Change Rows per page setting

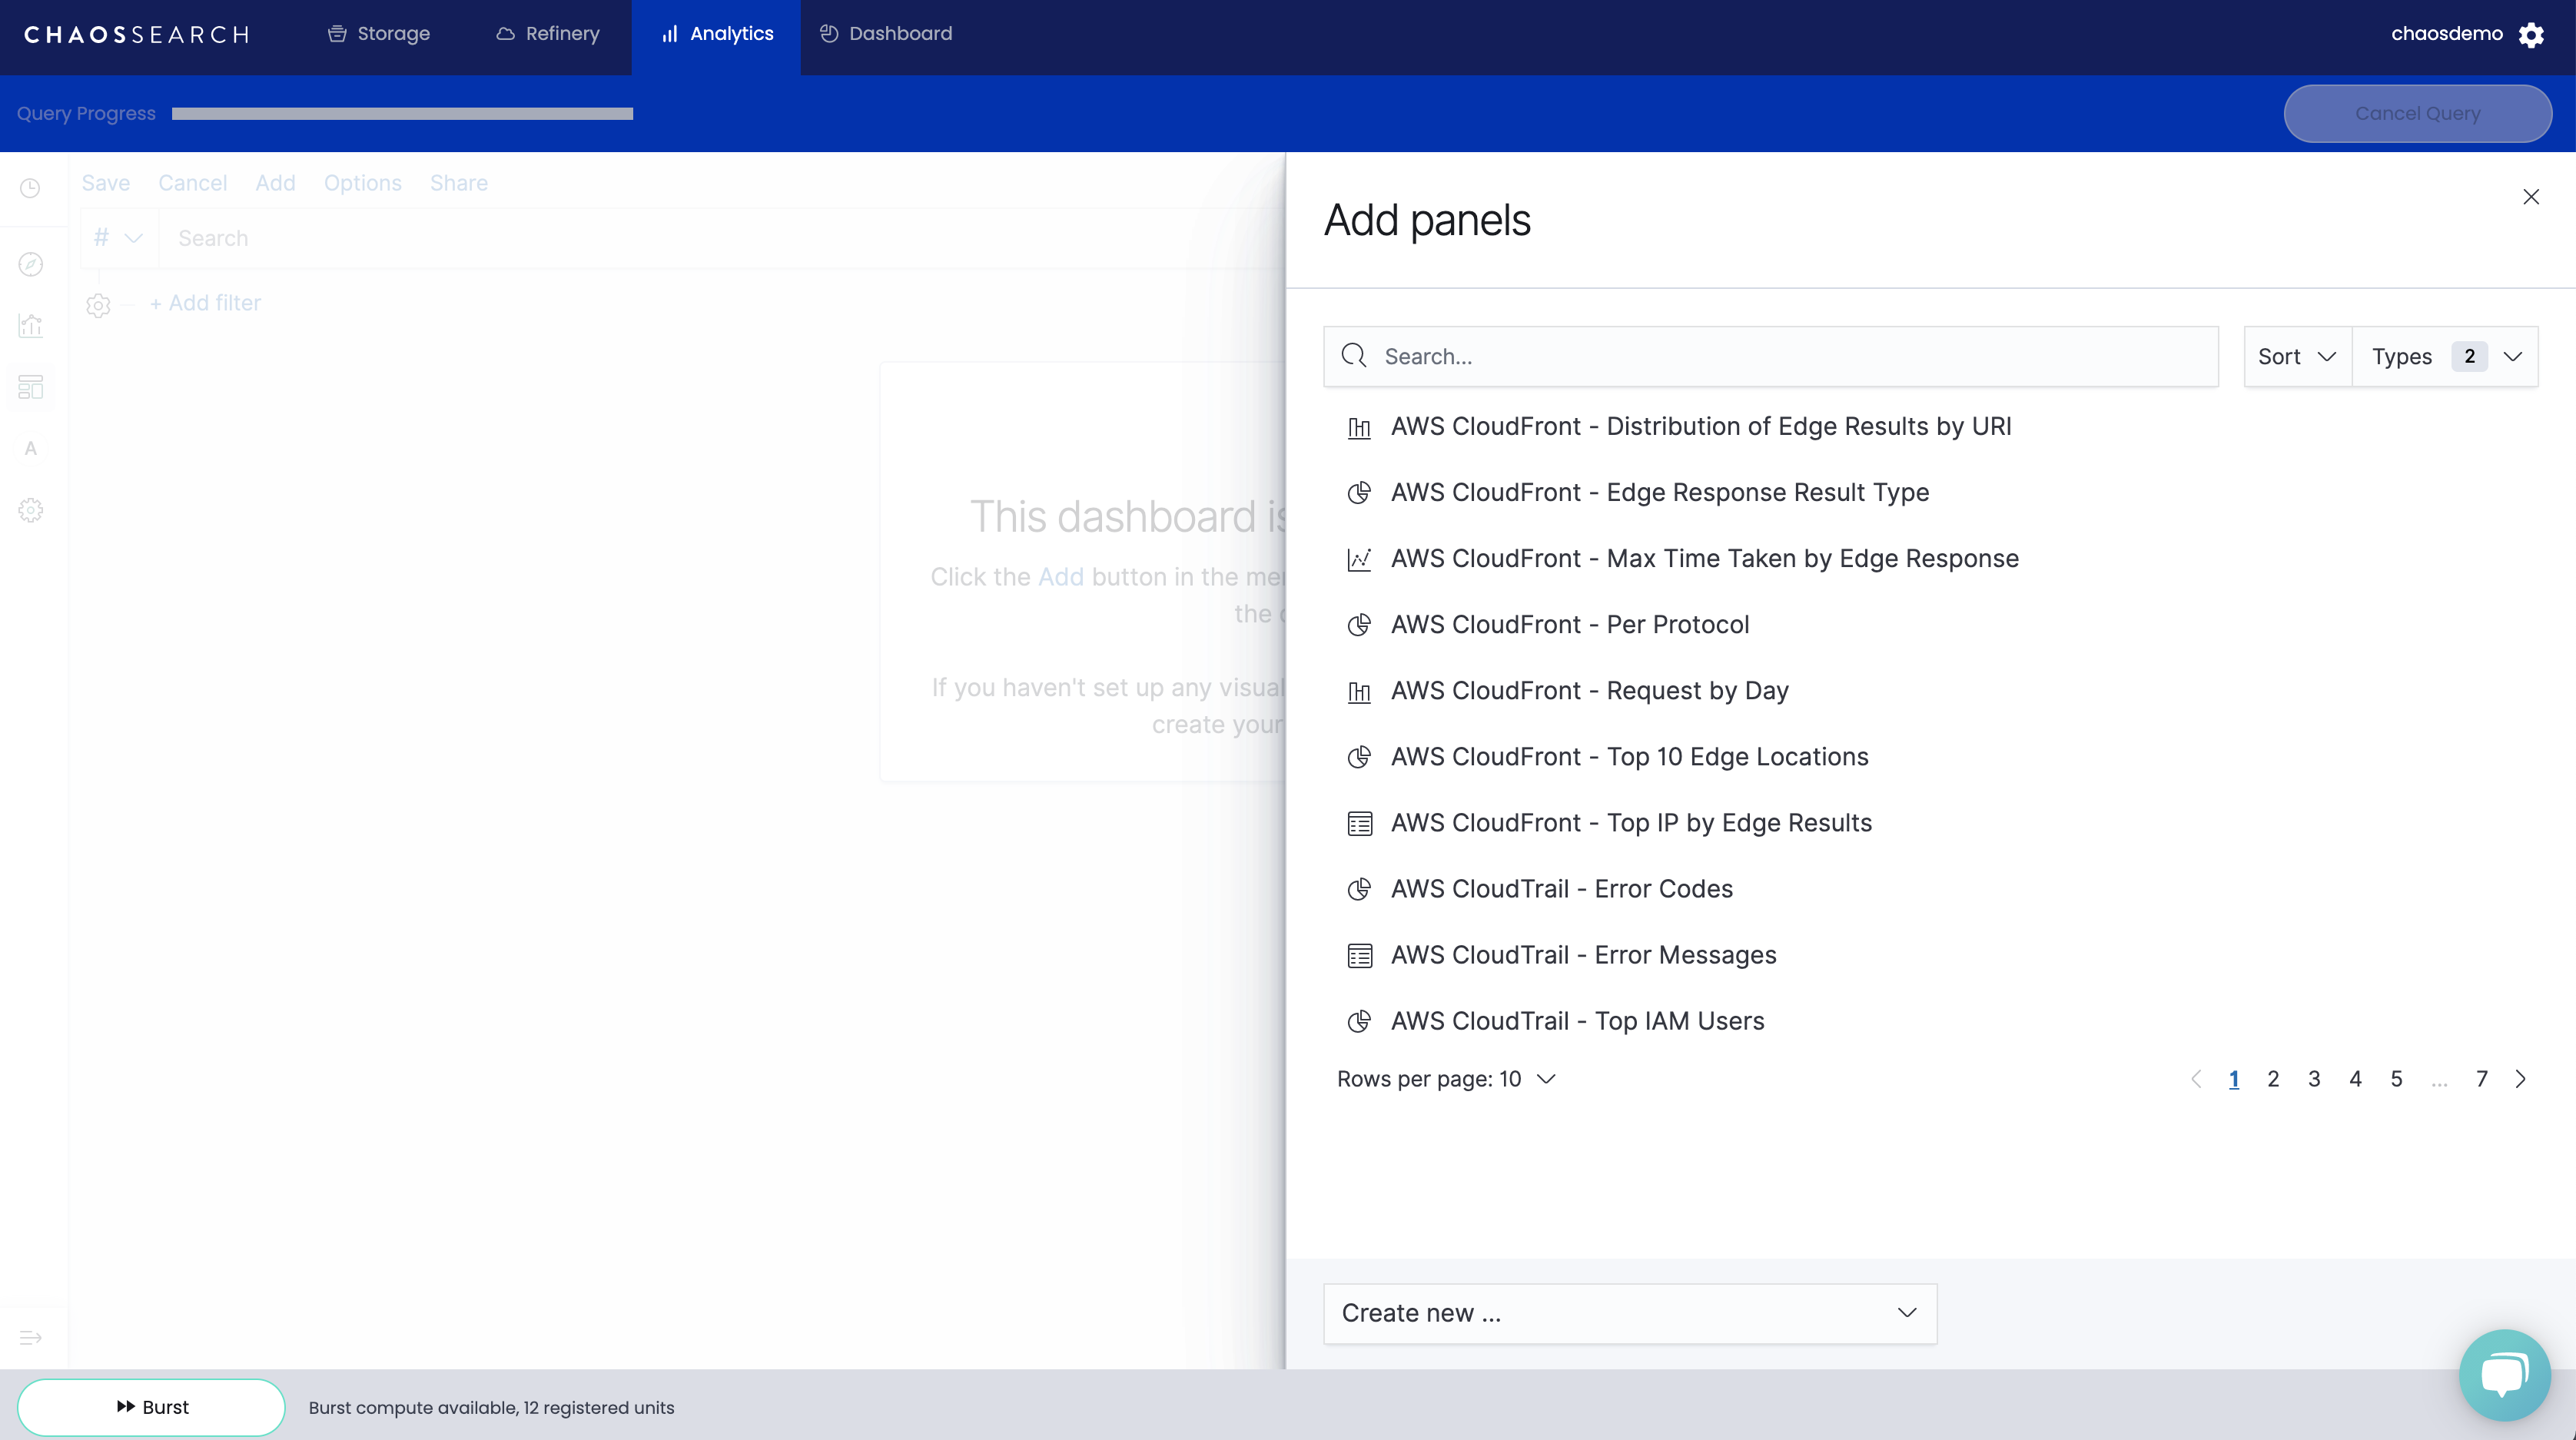pyautogui.click(x=1446, y=1079)
